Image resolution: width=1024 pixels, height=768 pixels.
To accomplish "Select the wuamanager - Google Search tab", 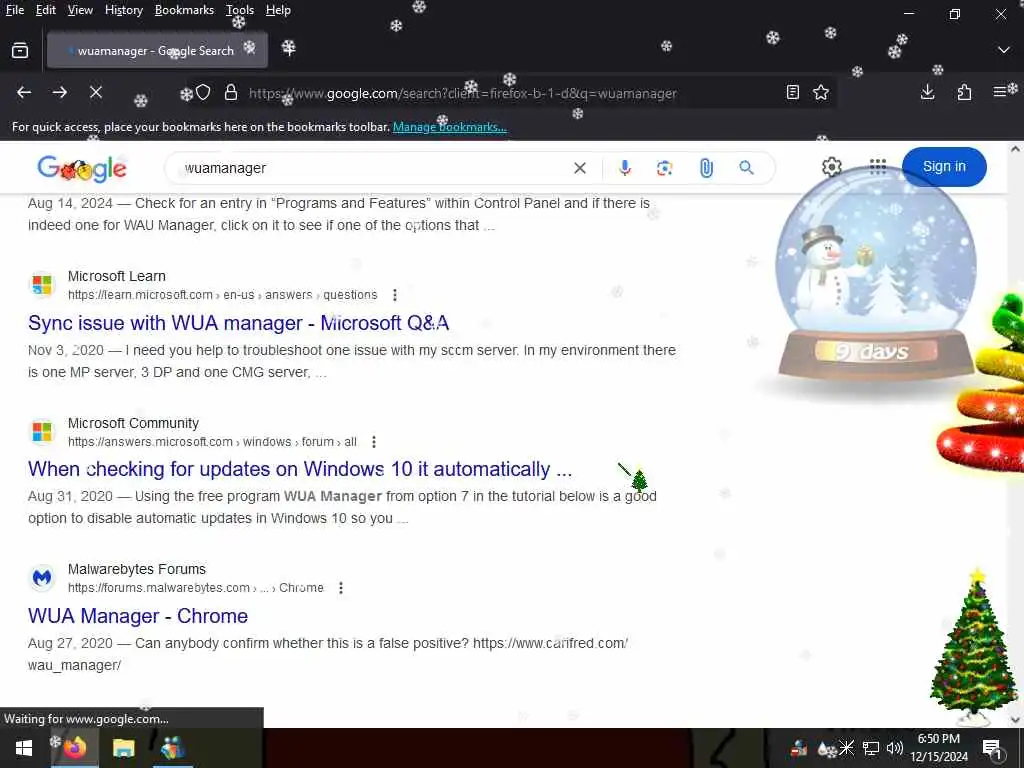I will click(157, 50).
